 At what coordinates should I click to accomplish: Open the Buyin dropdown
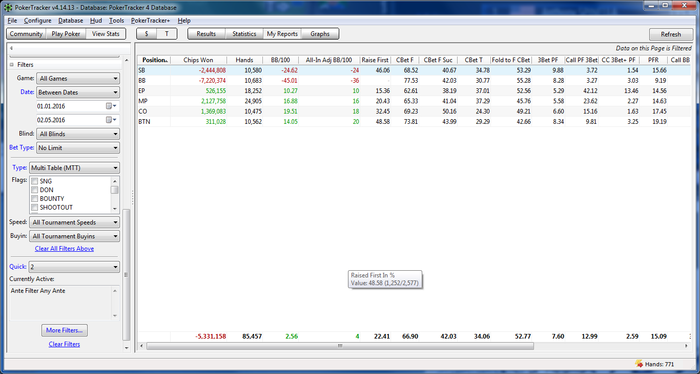pos(74,236)
